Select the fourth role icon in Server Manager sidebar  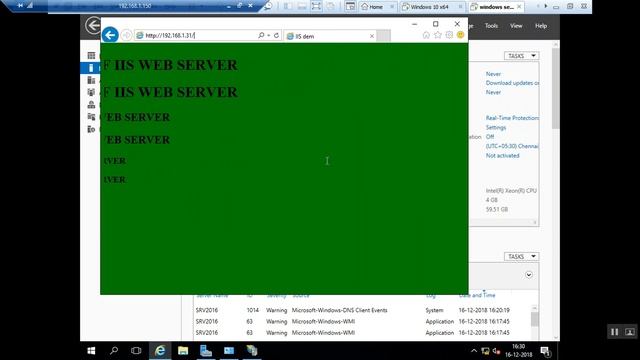(91, 92)
